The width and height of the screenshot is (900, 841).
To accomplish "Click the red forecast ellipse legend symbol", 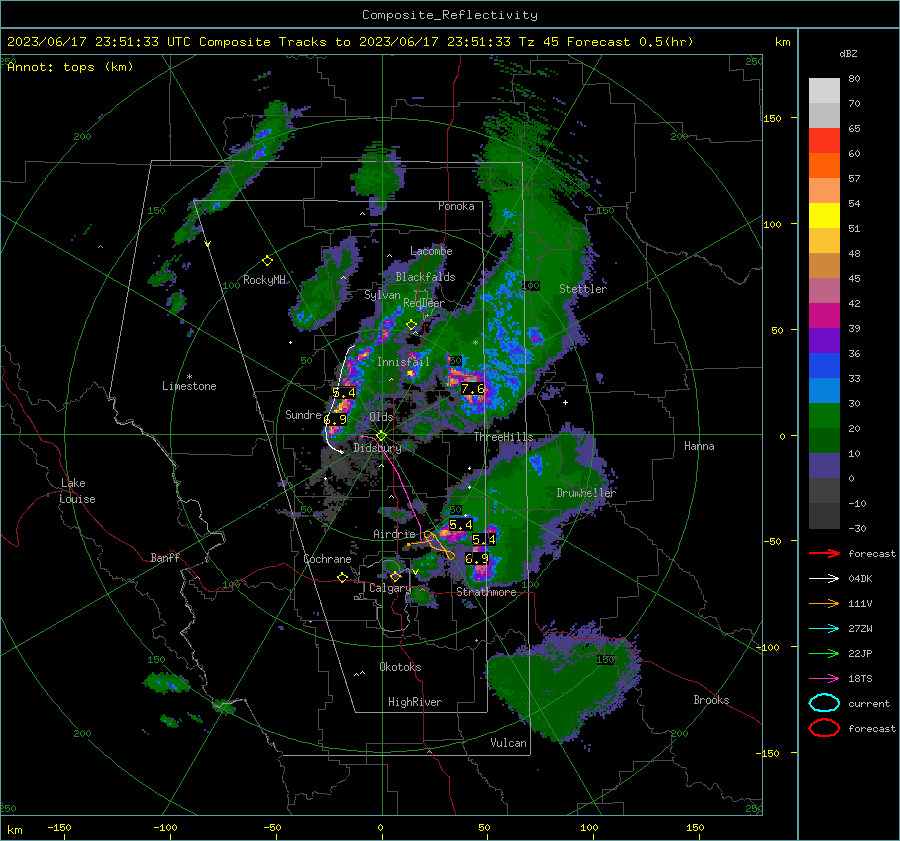I will [x=824, y=728].
